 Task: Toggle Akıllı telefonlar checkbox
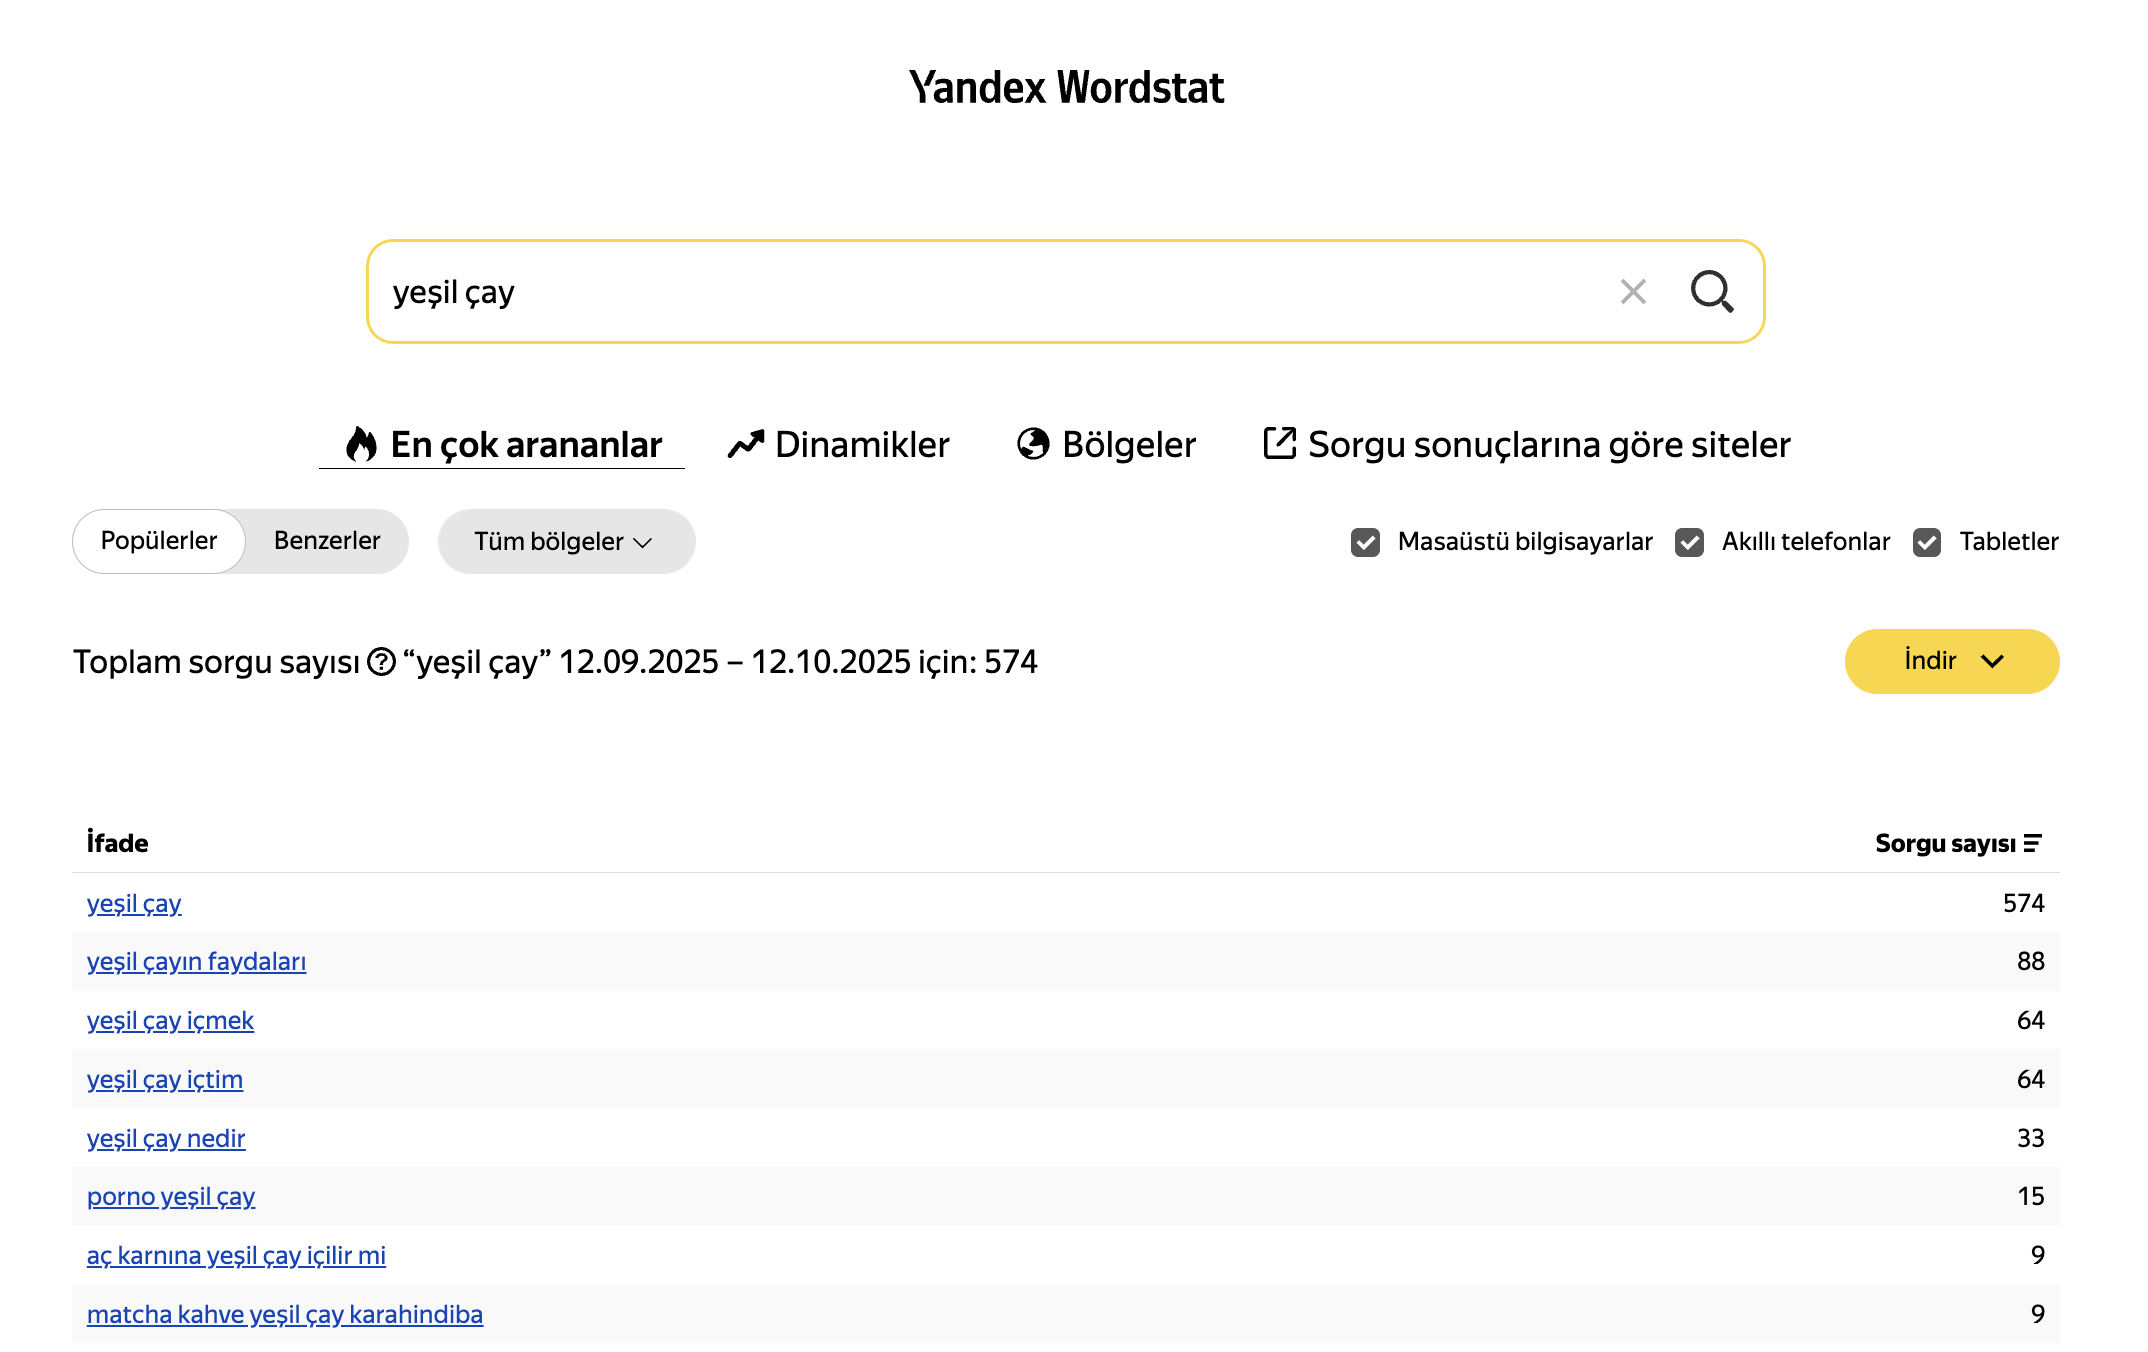[1689, 542]
